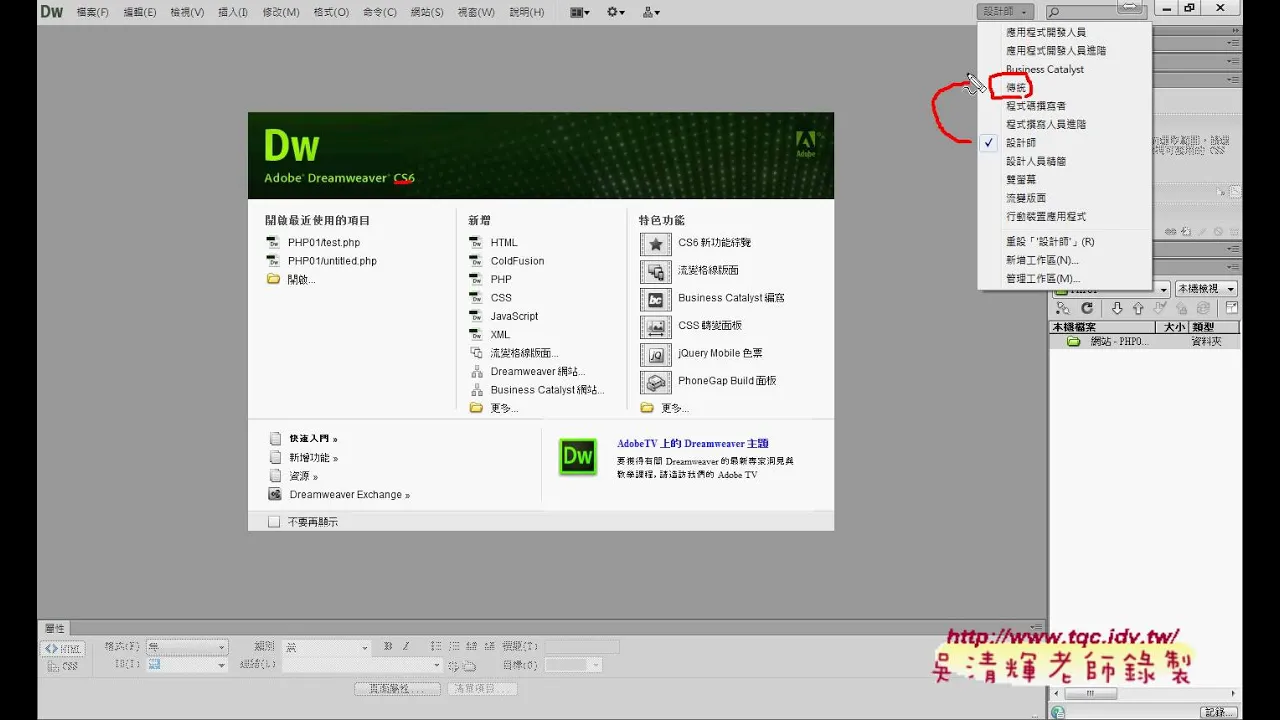Open the 連結(L) link combo box
The width and height of the screenshot is (1280, 720).
[362, 666]
